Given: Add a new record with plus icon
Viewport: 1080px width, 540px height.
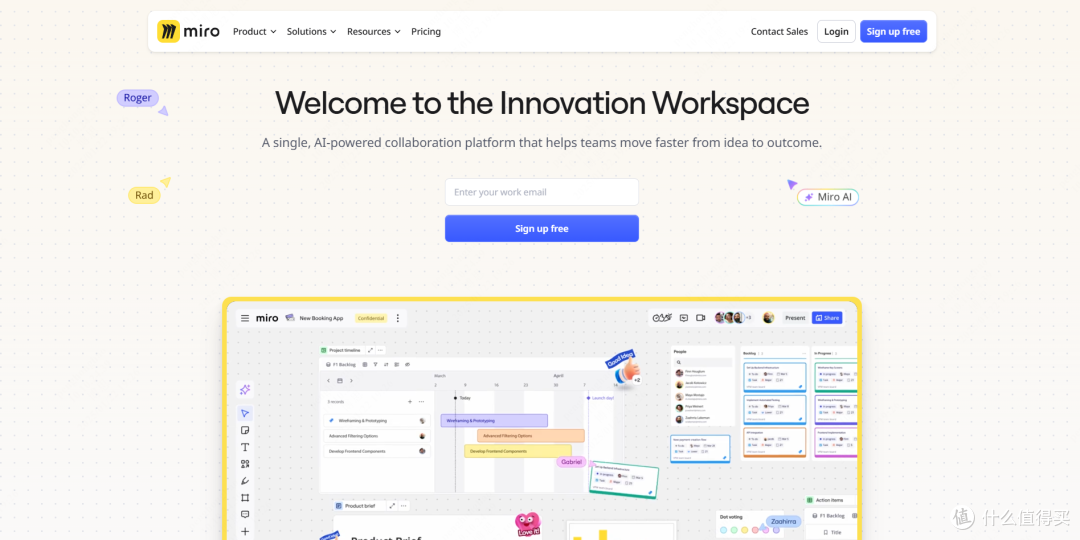Looking at the screenshot, I should [410, 402].
